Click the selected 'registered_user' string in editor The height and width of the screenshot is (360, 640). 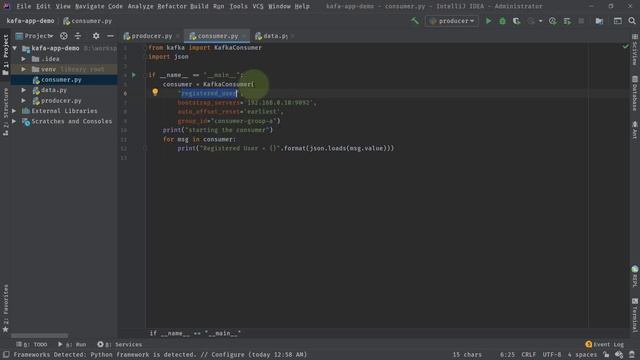(209, 93)
